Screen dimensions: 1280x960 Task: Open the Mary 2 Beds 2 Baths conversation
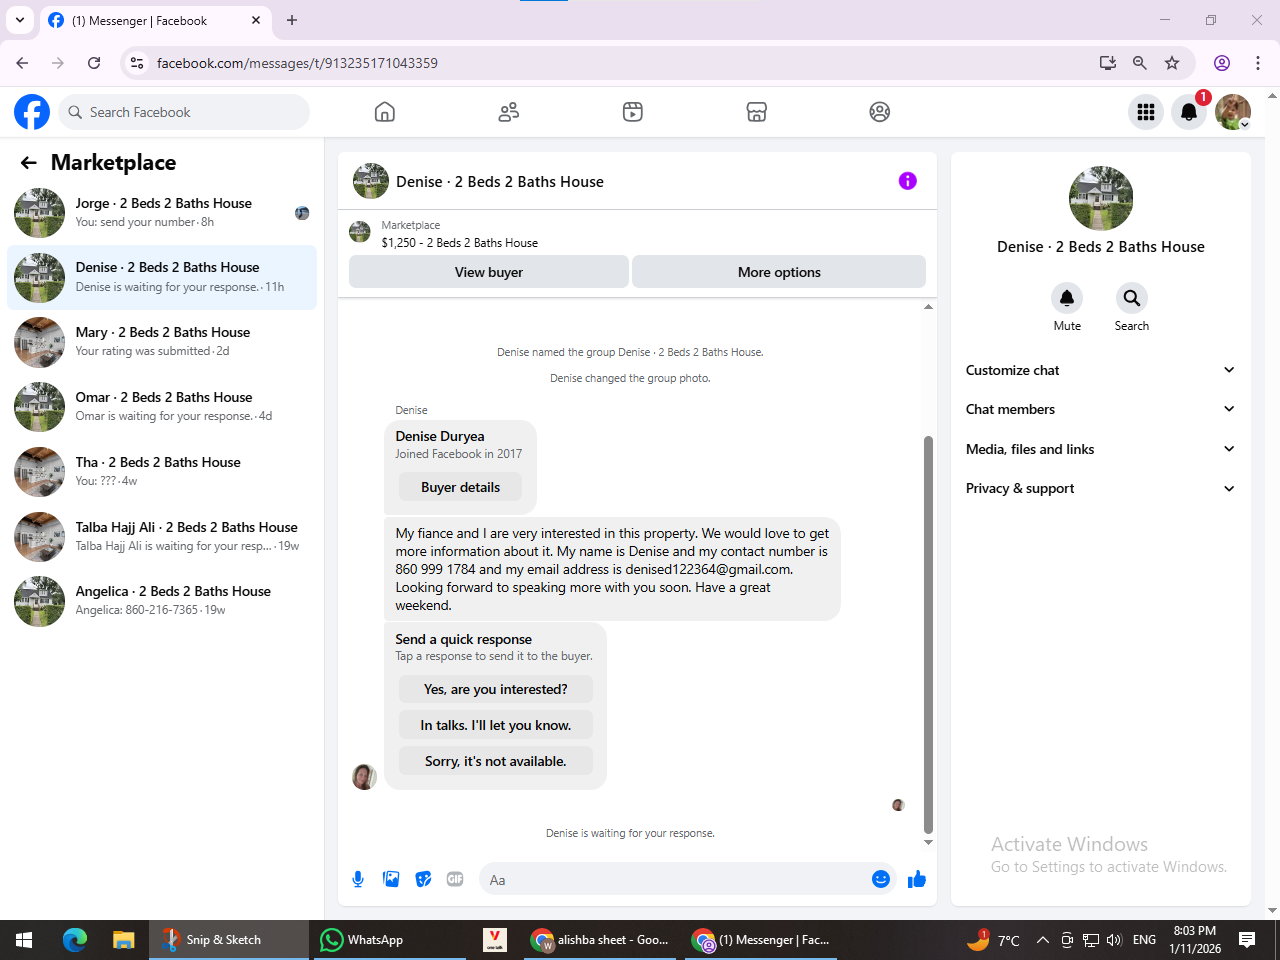coord(162,342)
